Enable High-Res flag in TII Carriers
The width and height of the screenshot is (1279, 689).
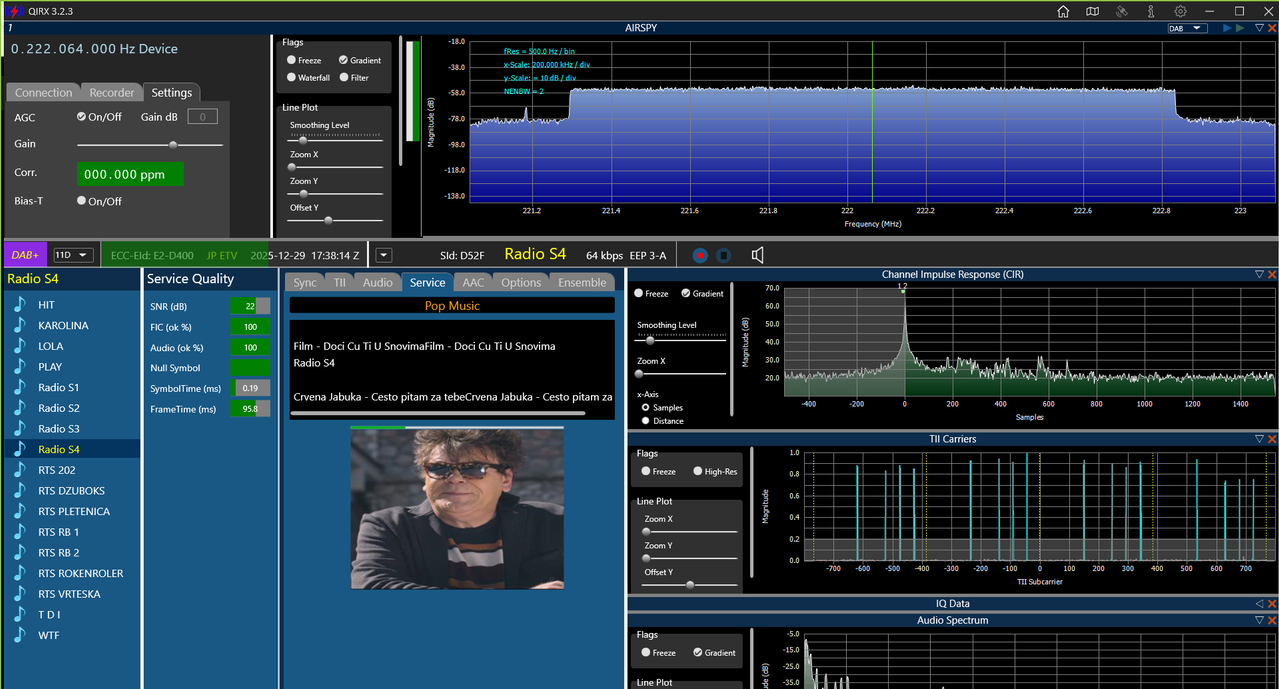(x=697, y=471)
